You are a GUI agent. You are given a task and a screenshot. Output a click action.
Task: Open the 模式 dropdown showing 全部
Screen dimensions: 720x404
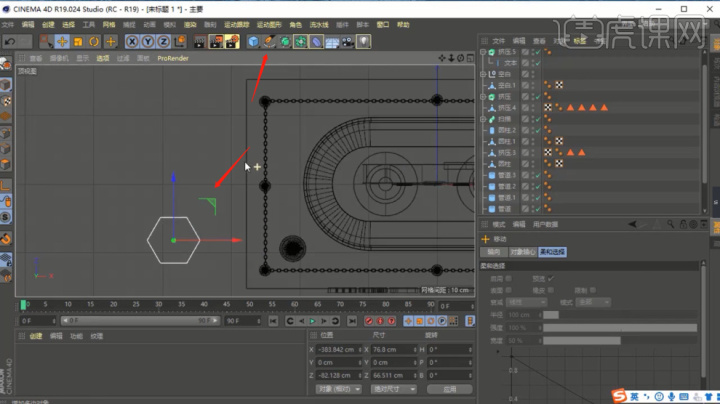pyautogui.click(x=593, y=303)
